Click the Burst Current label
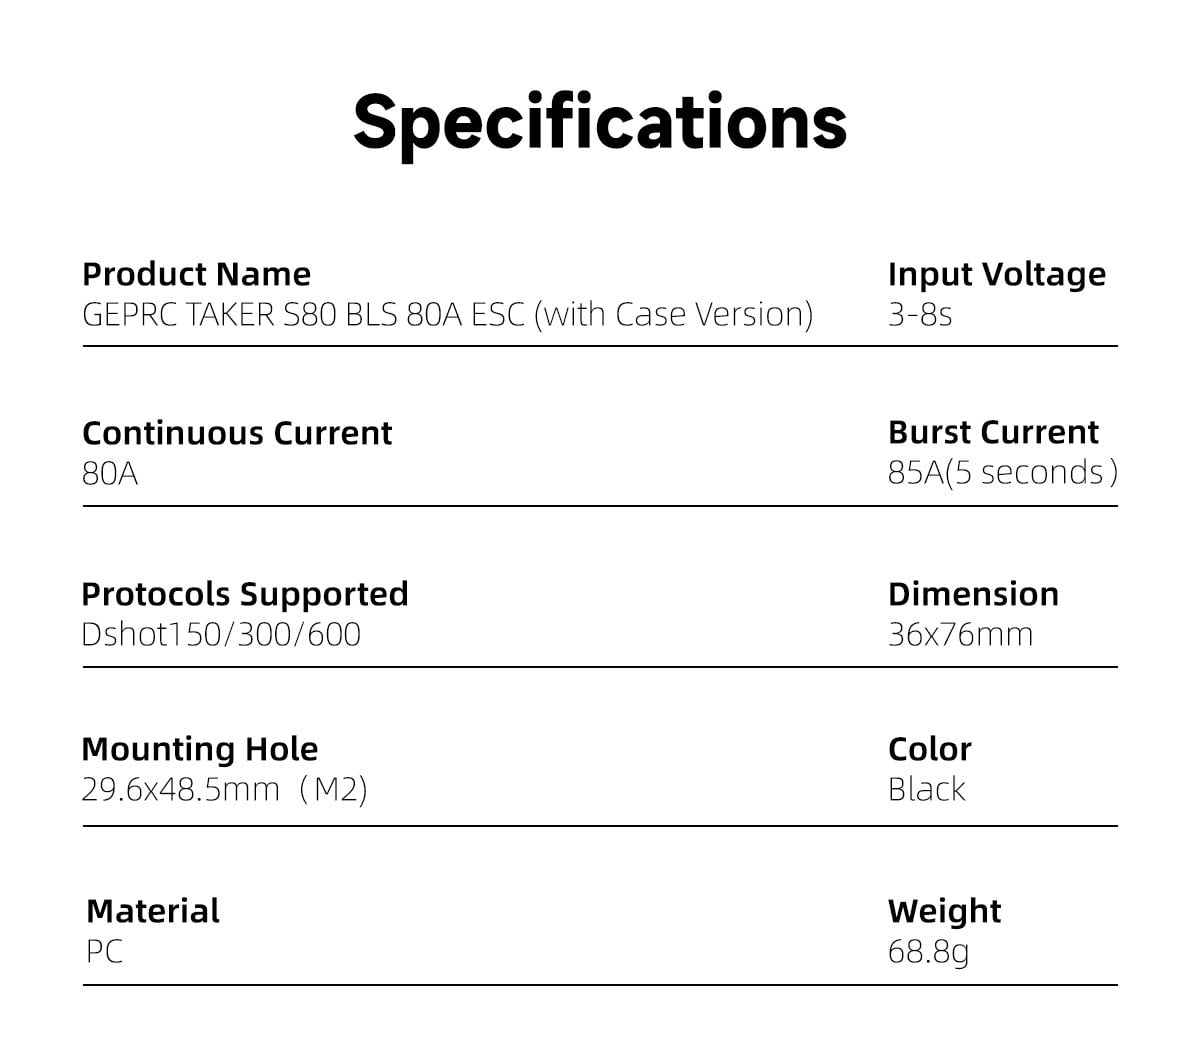The width and height of the screenshot is (1200, 1055). pos(993,432)
